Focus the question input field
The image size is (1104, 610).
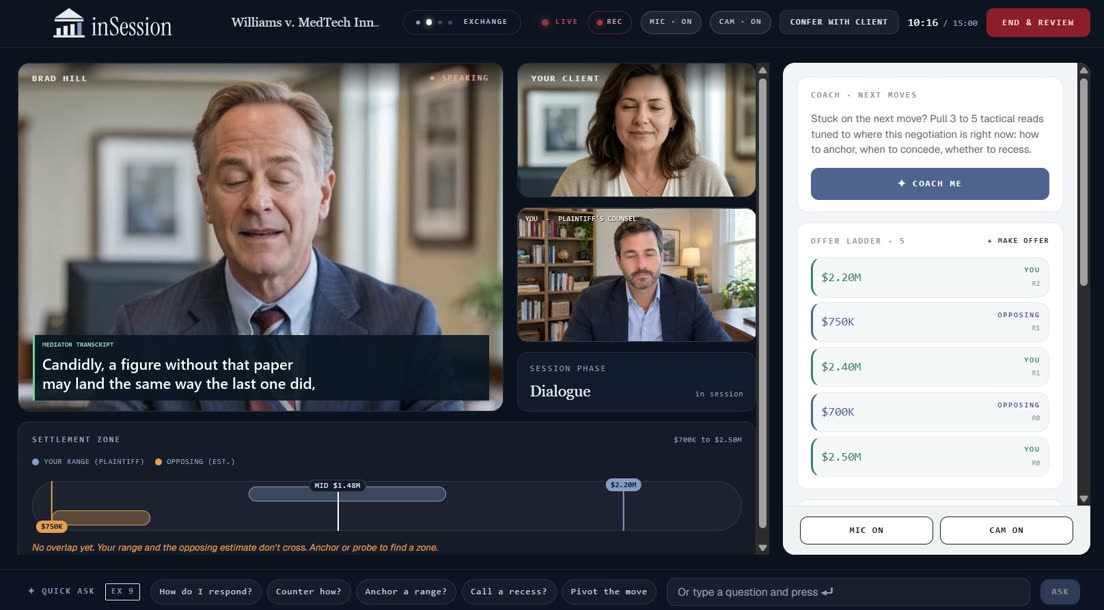848,592
